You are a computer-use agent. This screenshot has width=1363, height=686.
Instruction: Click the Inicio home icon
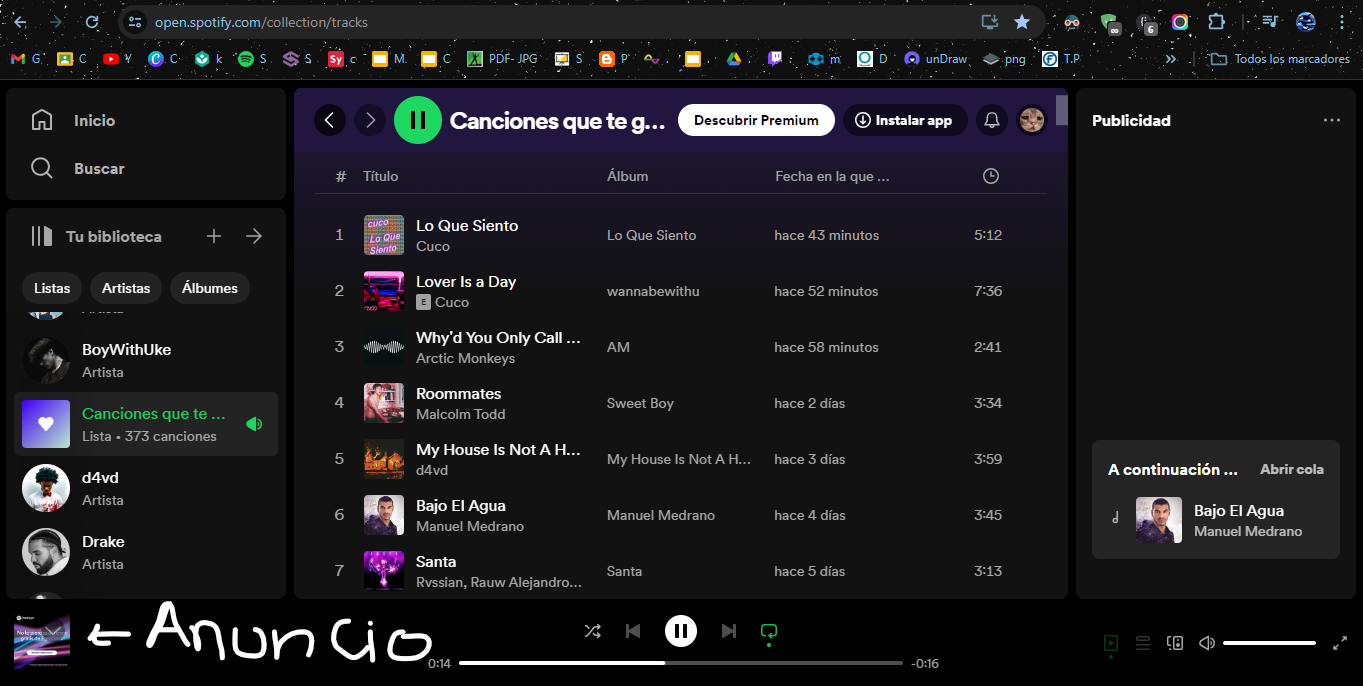pyautogui.click(x=42, y=119)
